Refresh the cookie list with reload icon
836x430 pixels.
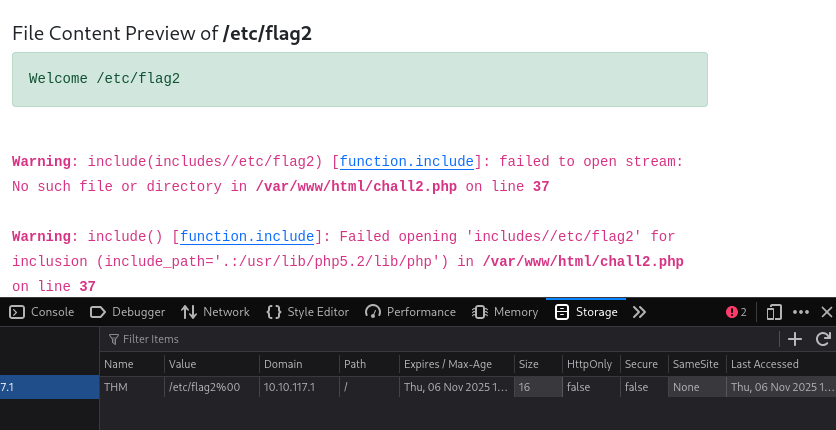[x=823, y=339]
